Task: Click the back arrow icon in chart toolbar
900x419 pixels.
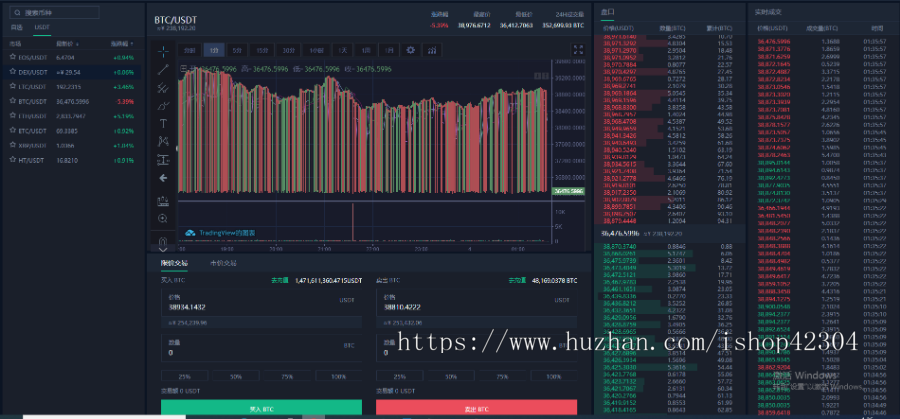Action: 163,178
